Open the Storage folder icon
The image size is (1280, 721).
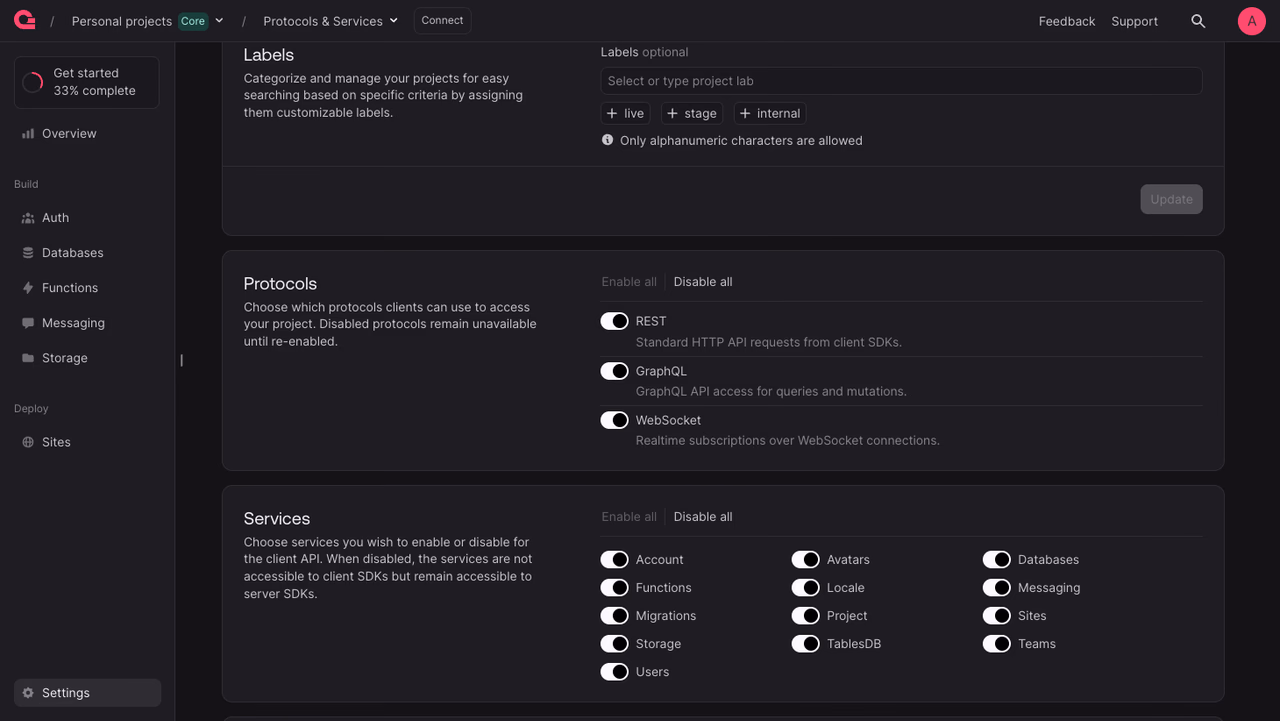28,358
